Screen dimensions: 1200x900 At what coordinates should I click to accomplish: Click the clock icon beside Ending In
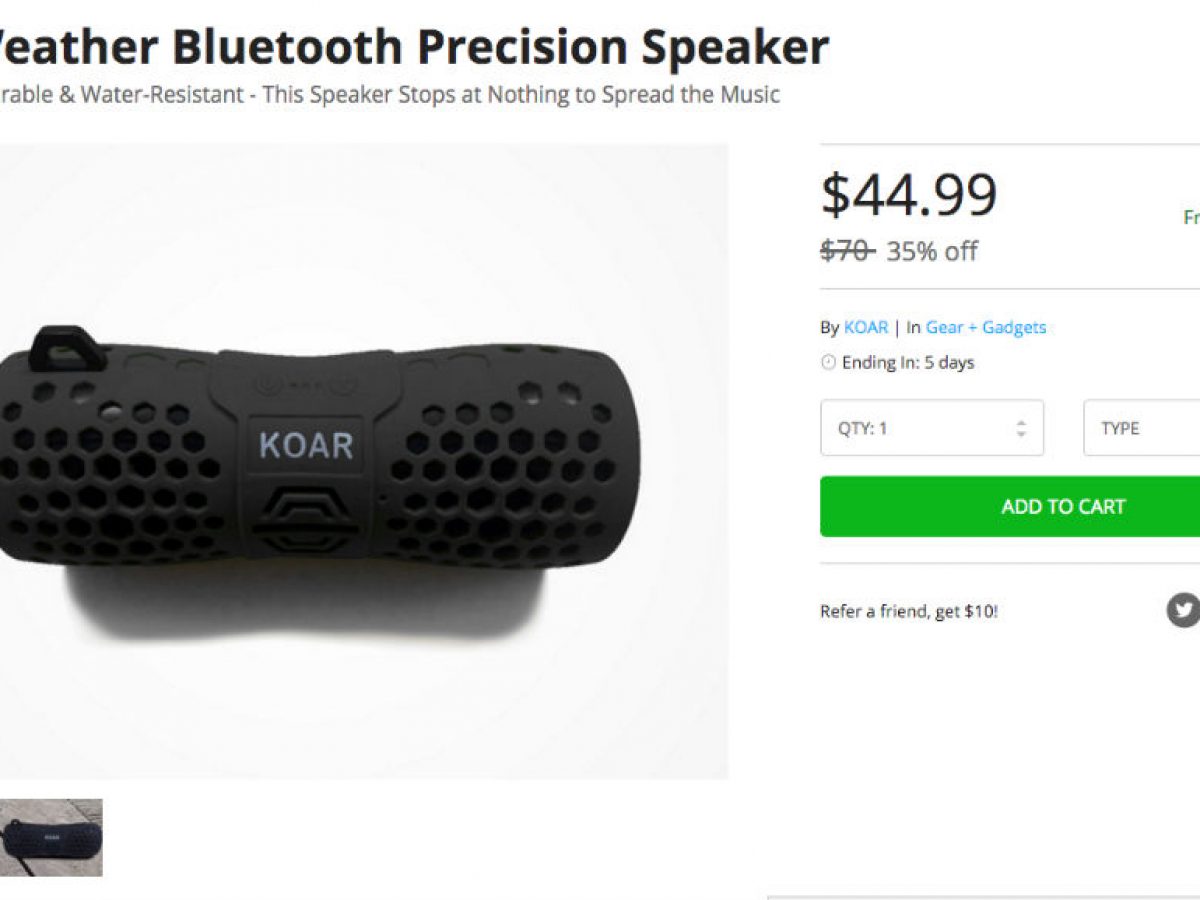[828, 363]
